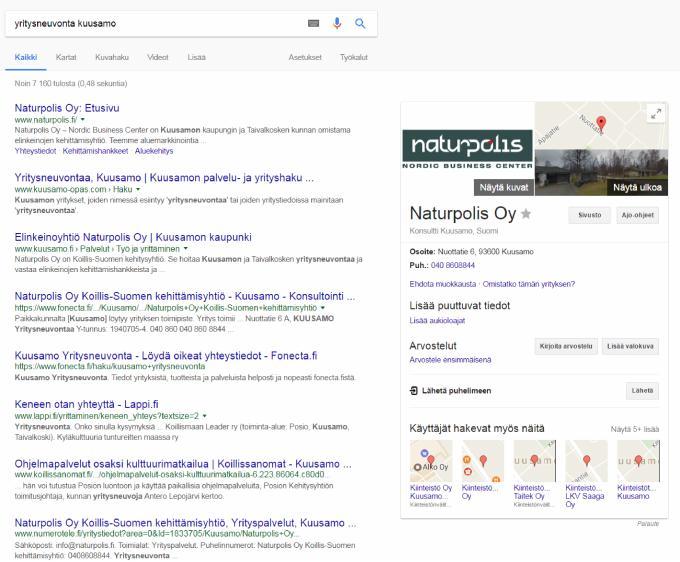680x562 pixels.
Task: Open the Kiinteistö LKV Saaga Oy suggestion
Action: [x=586, y=474]
